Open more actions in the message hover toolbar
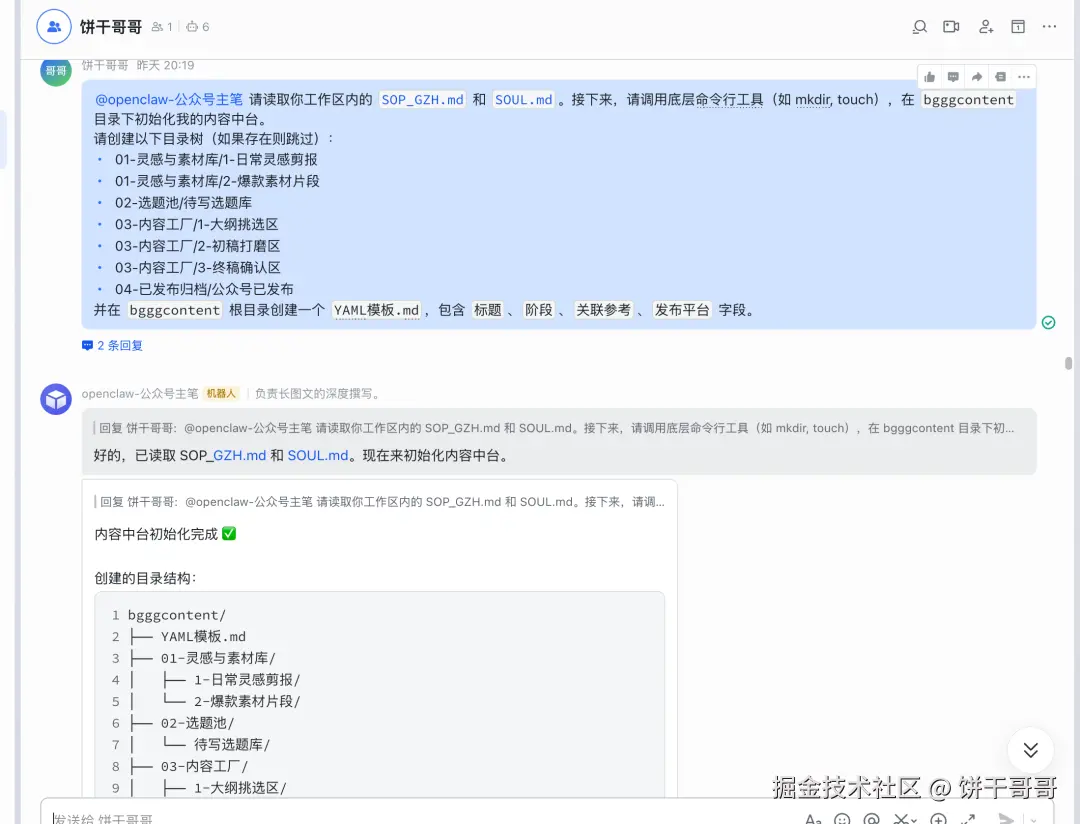 click(x=1024, y=77)
